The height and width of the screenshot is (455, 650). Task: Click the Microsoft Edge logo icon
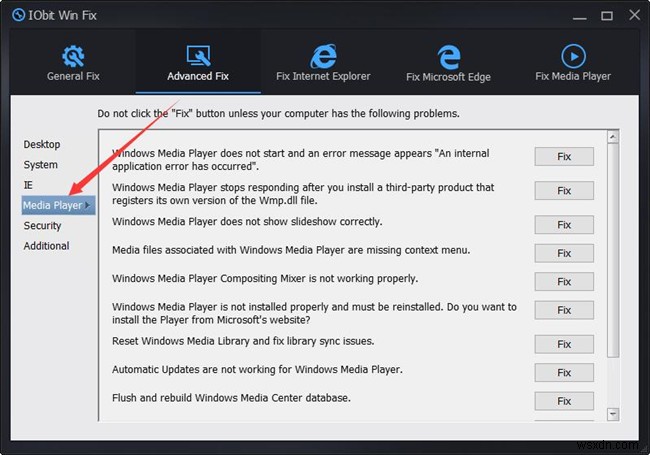point(449,57)
